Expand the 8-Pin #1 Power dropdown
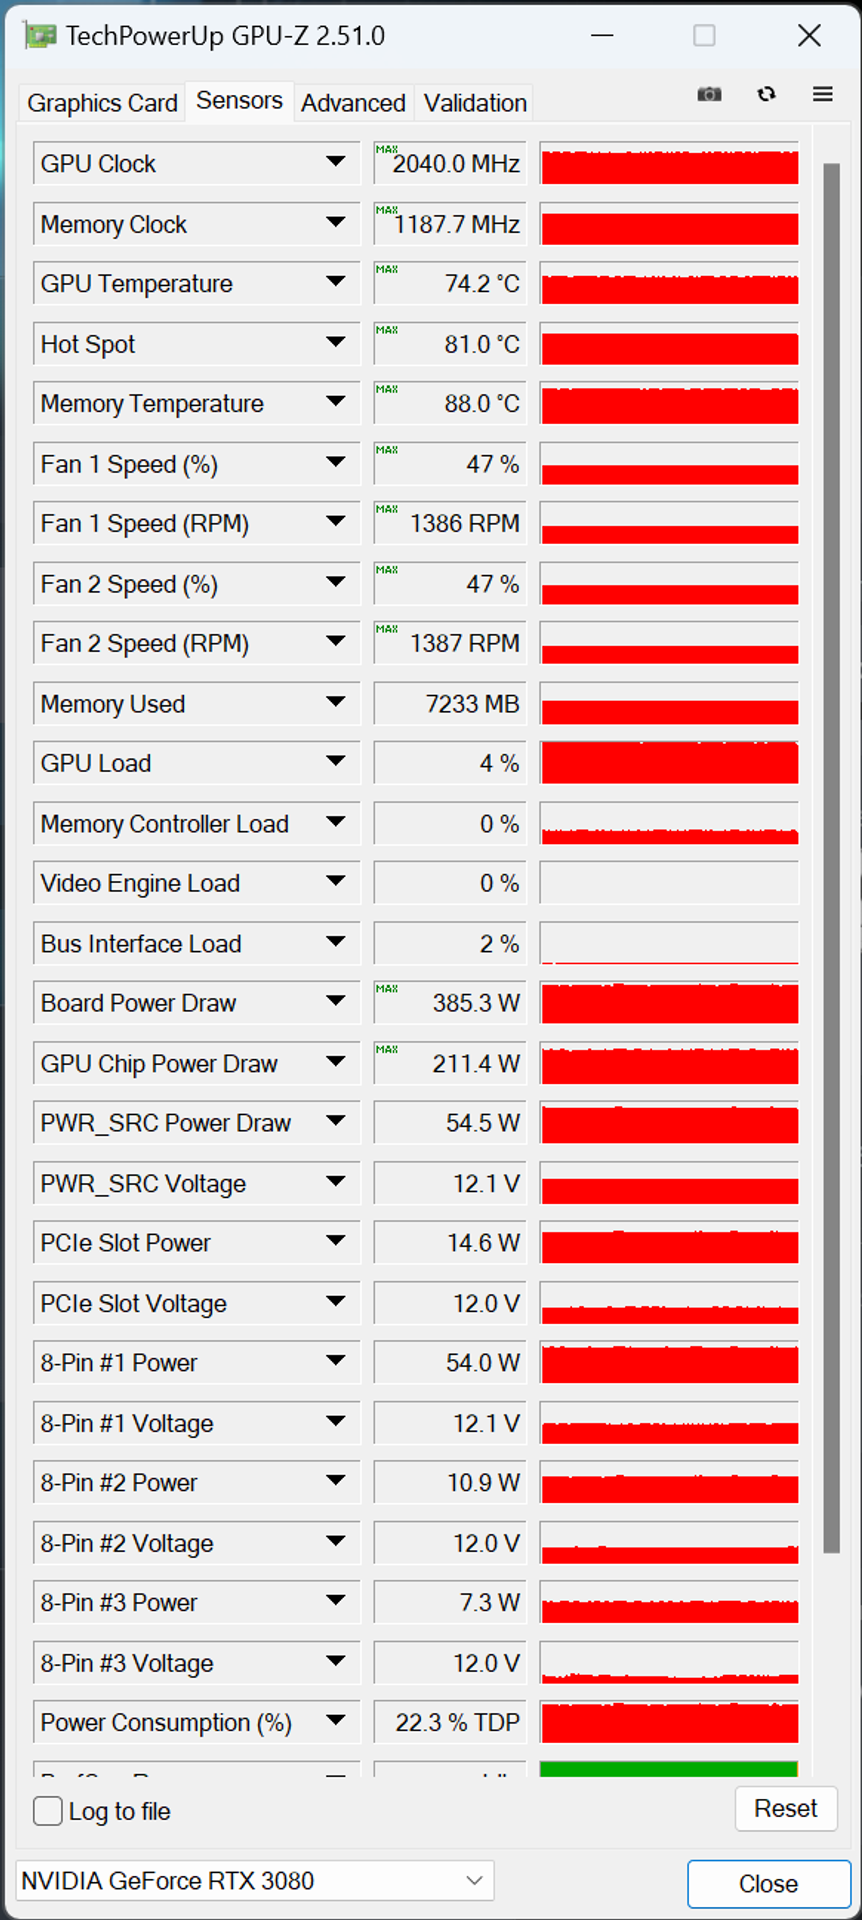862x1920 pixels. tap(336, 1362)
